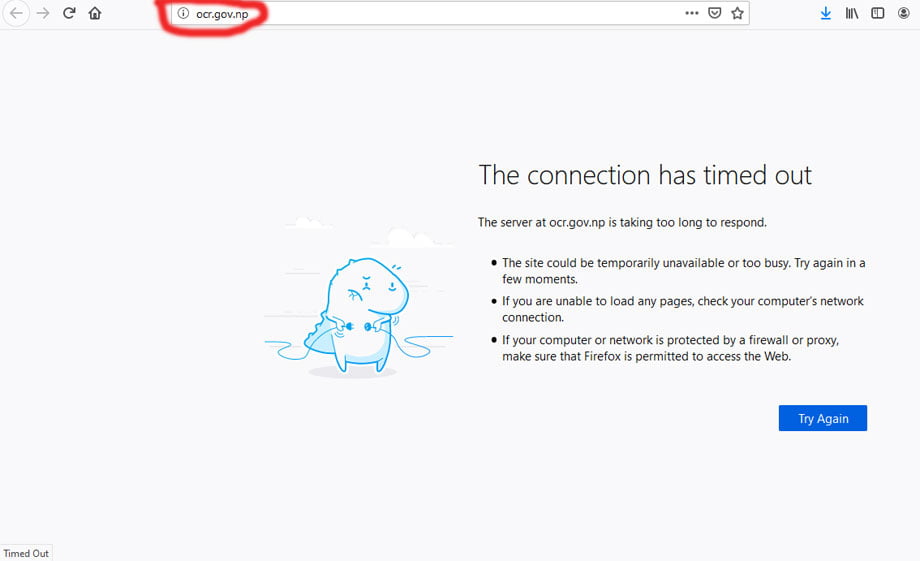This screenshot has width=920, height=561.
Task: Click into the ocr.gov.np address field
Action: pyautogui.click(x=400, y=14)
